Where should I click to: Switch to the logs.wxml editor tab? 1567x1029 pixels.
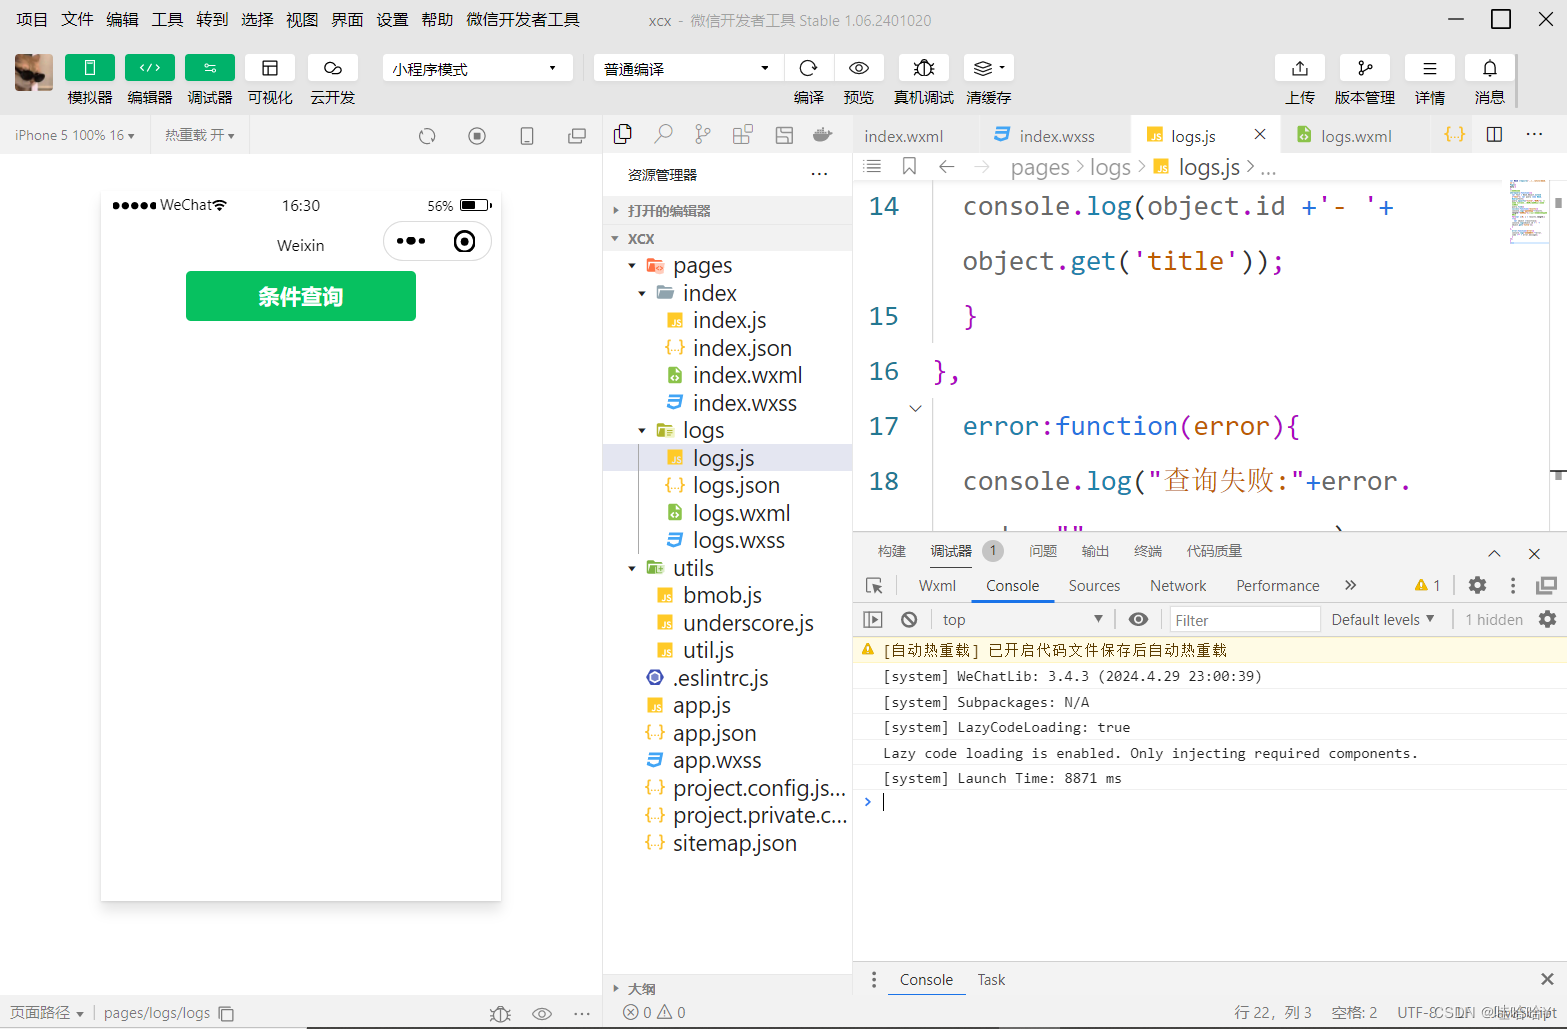coord(1356,136)
